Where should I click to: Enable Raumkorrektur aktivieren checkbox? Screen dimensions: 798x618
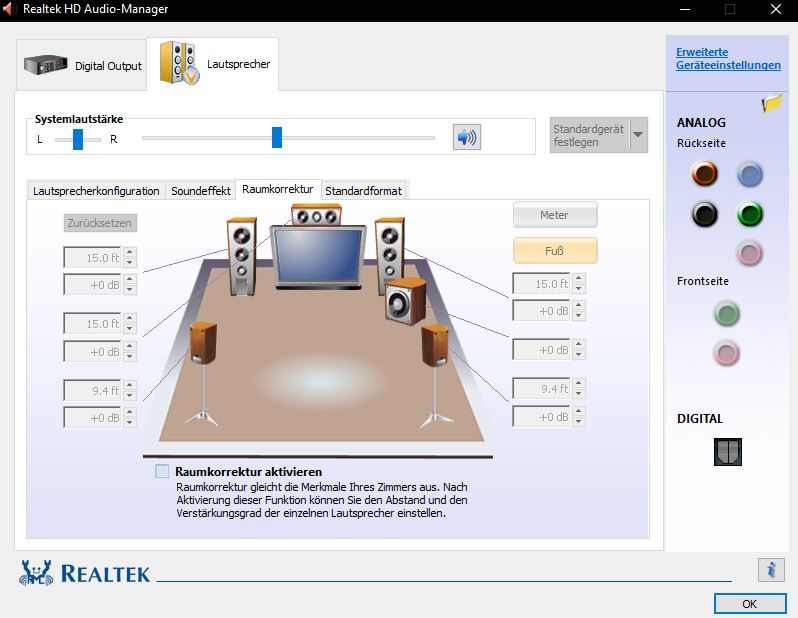pyautogui.click(x=162, y=471)
